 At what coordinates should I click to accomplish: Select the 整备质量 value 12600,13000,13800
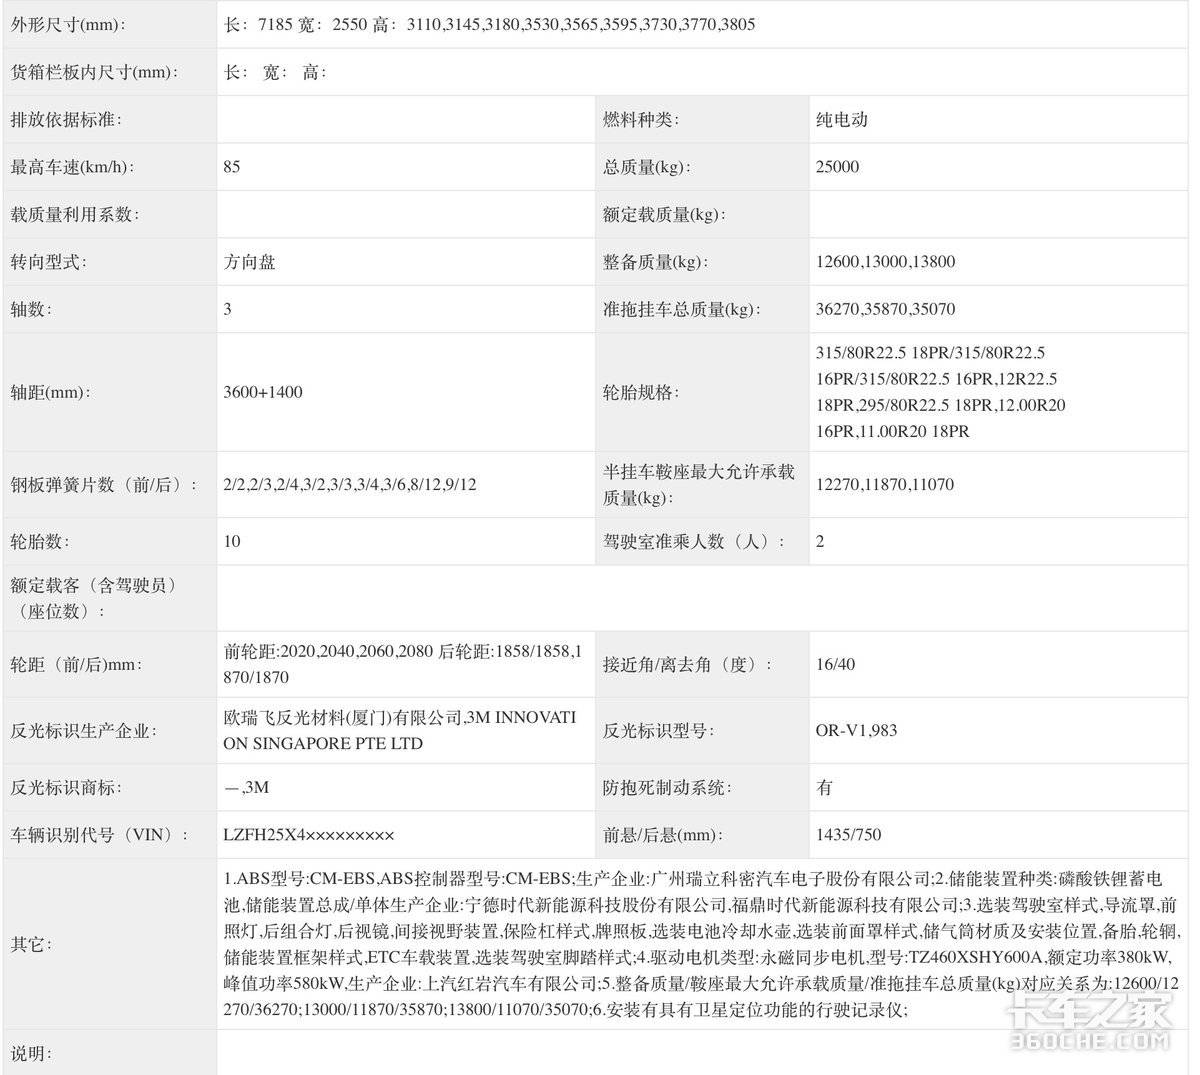885,262
